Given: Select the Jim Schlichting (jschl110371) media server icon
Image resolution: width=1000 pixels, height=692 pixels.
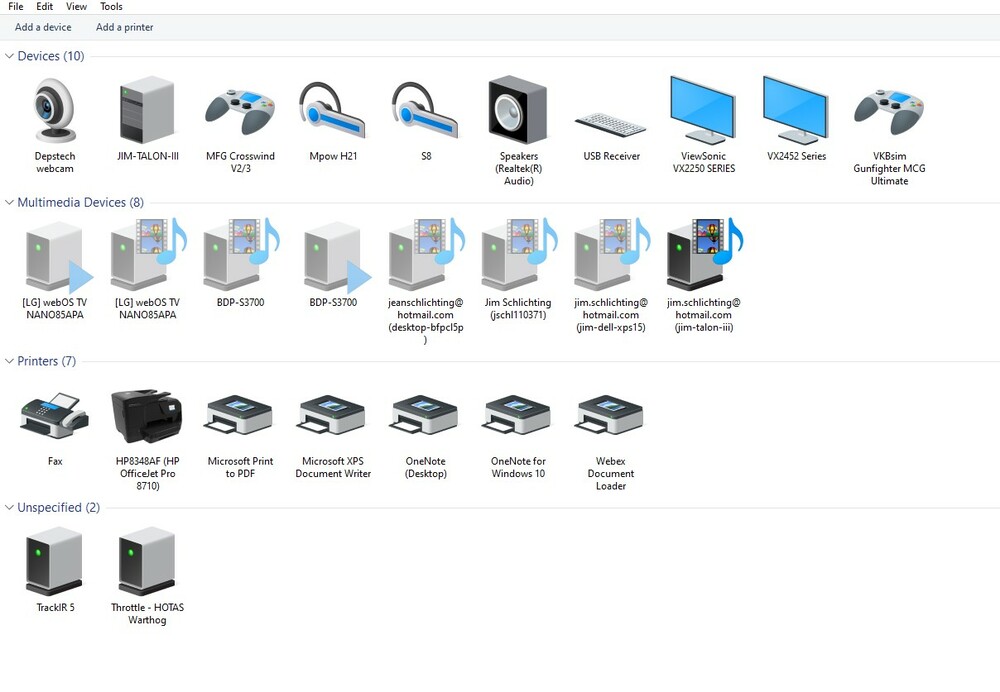Looking at the screenshot, I should [x=519, y=254].
